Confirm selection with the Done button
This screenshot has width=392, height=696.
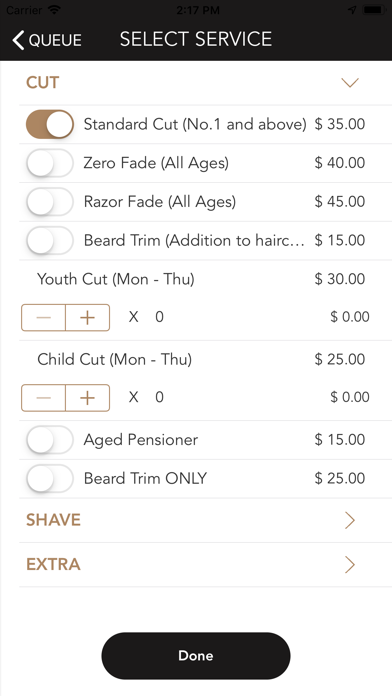196,656
